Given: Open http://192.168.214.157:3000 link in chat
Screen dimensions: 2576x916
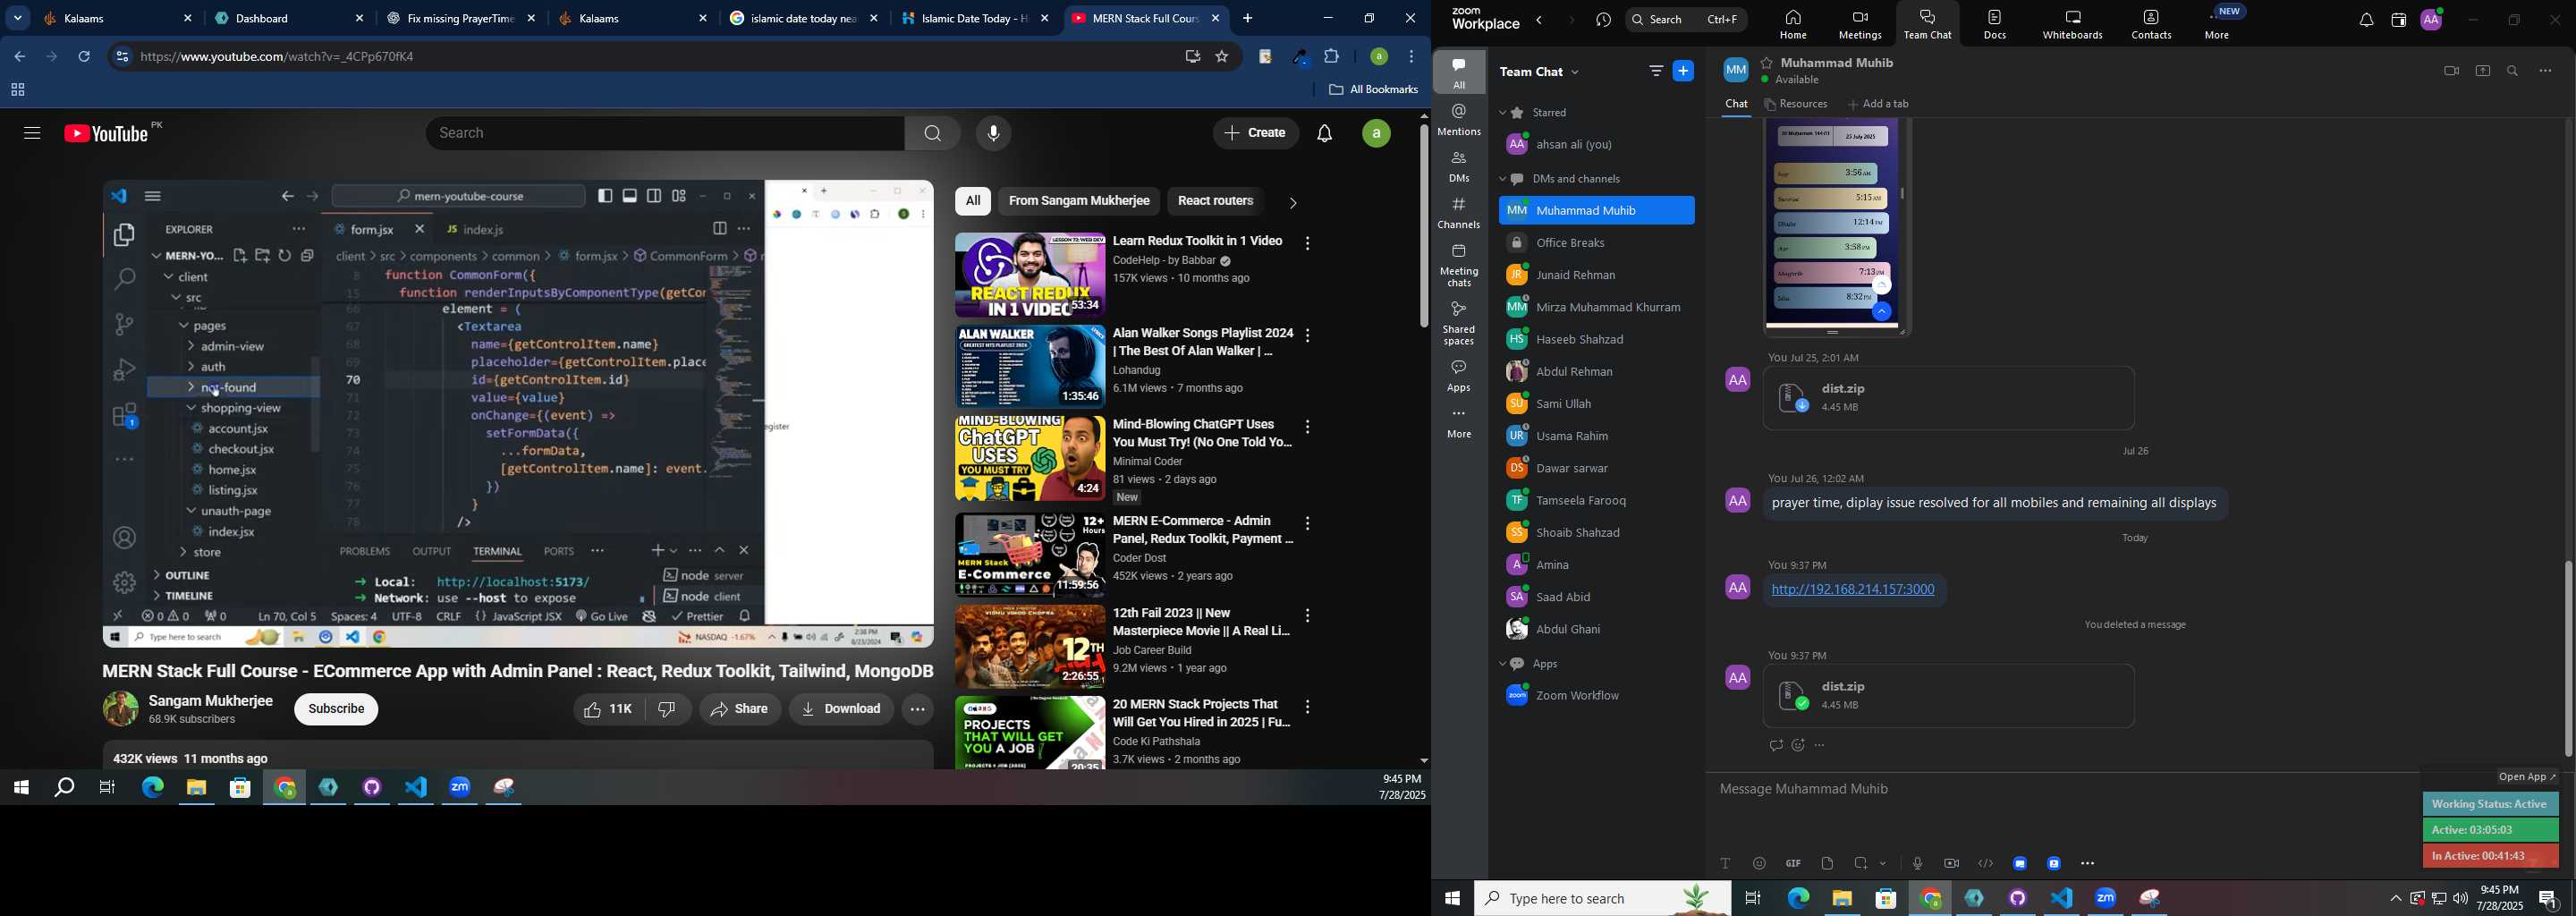Looking at the screenshot, I should 1853,590.
